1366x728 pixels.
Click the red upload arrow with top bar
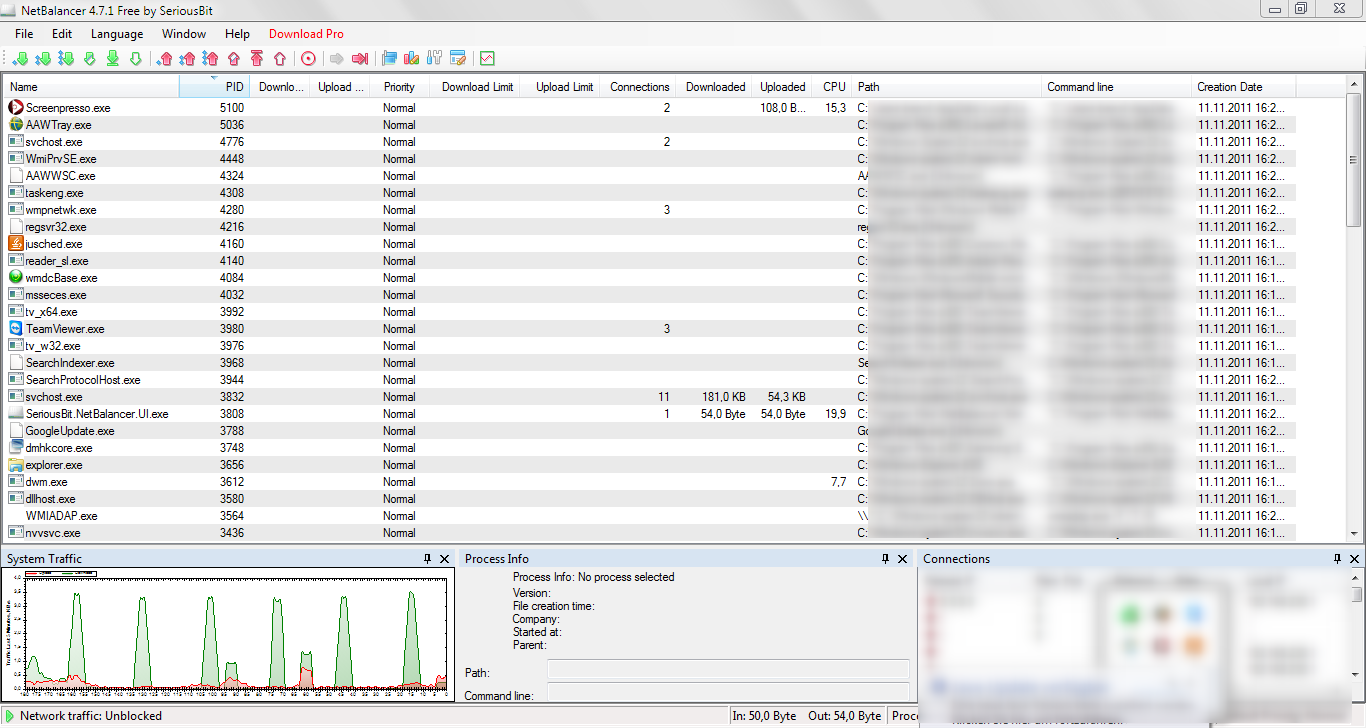[x=257, y=59]
